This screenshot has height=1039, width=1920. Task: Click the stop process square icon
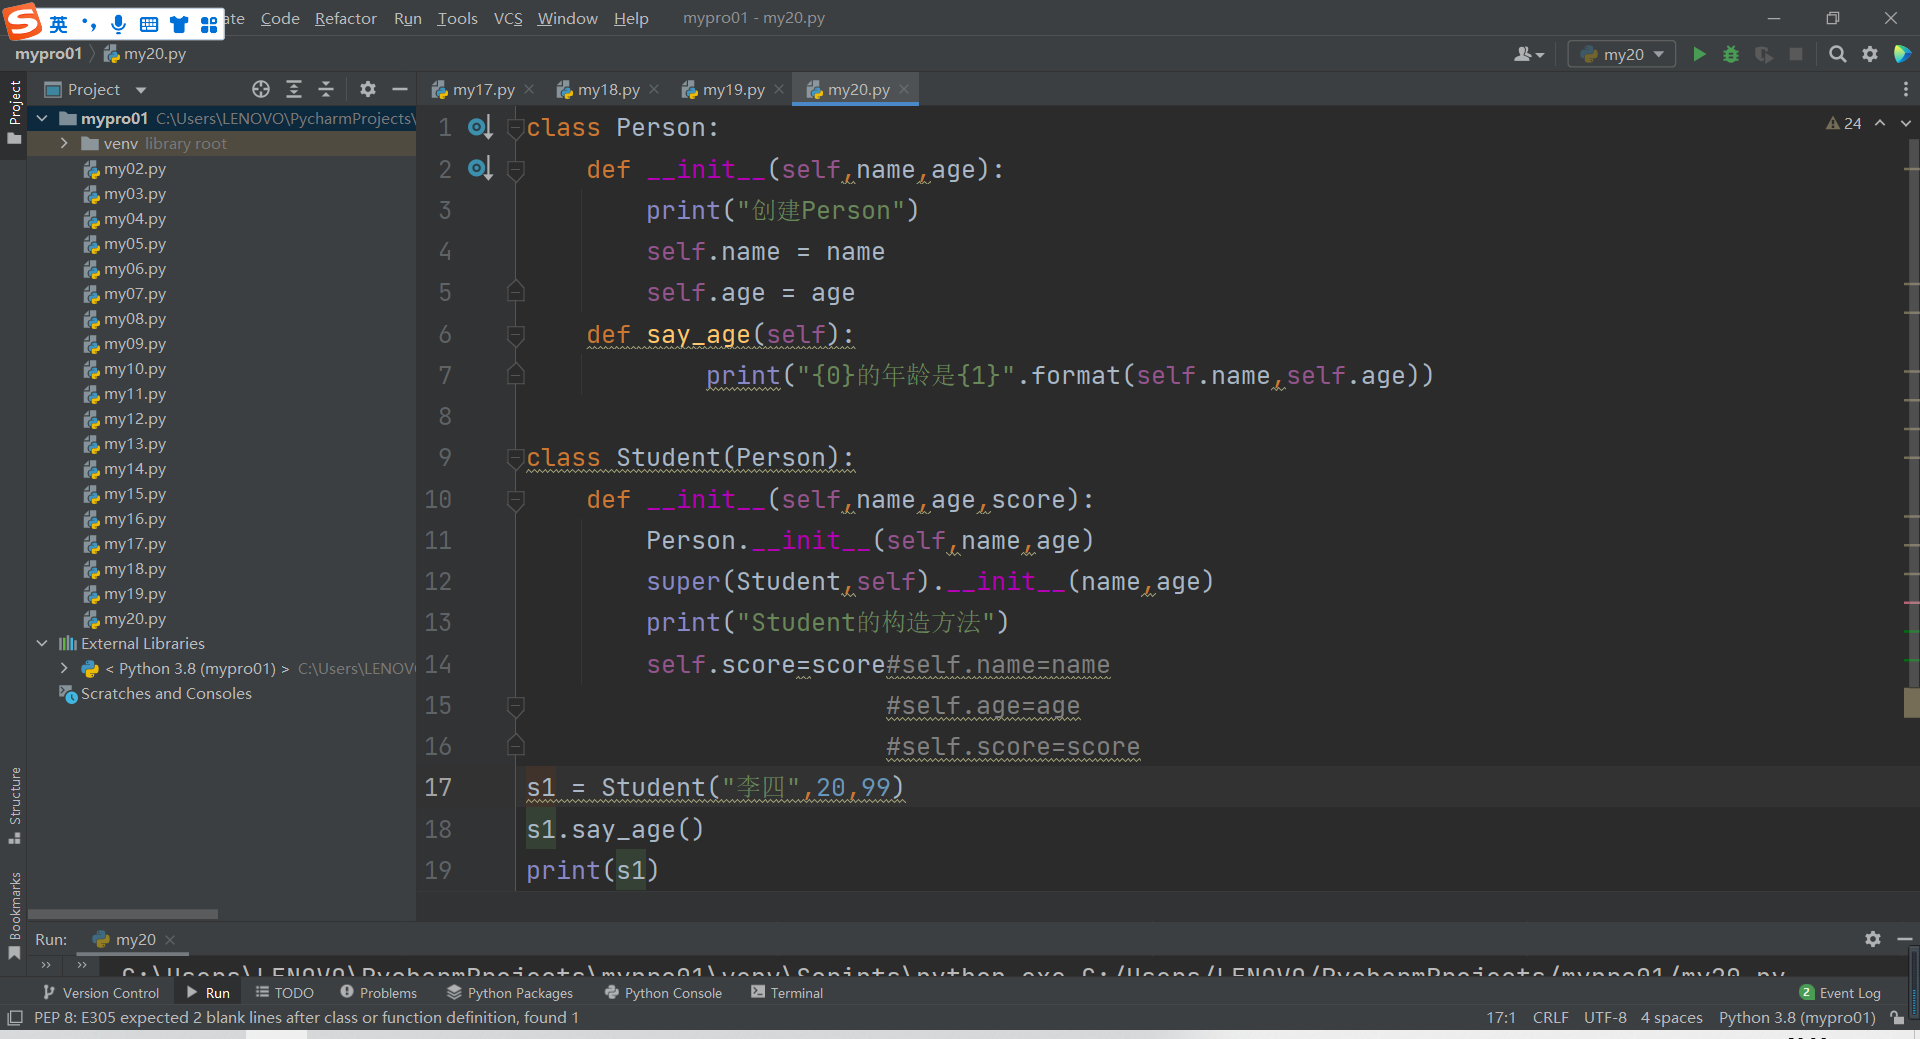[x=1796, y=54]
